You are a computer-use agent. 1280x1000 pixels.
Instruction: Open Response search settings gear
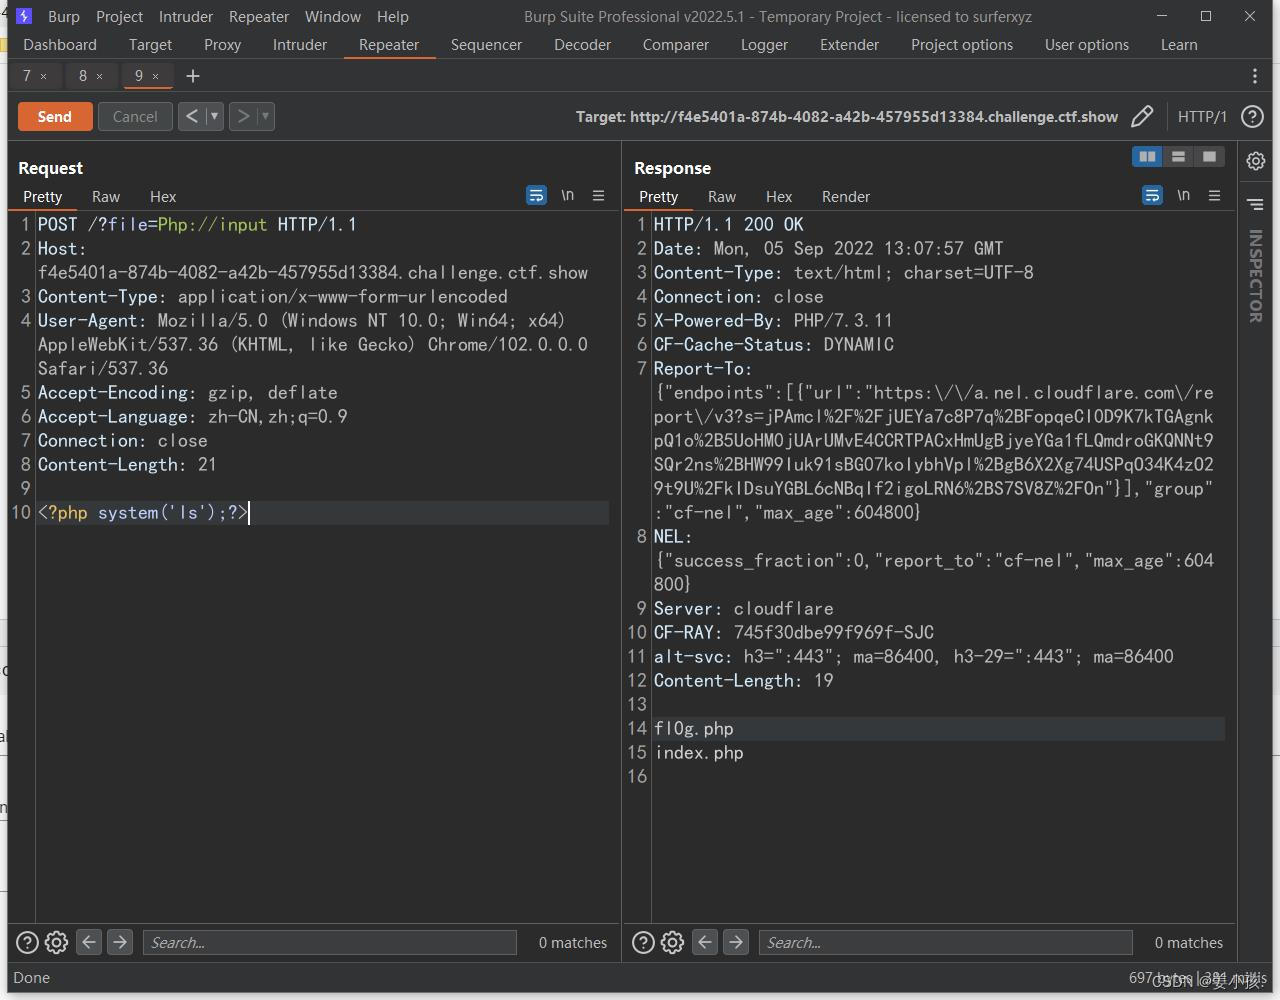pos(673,942)
